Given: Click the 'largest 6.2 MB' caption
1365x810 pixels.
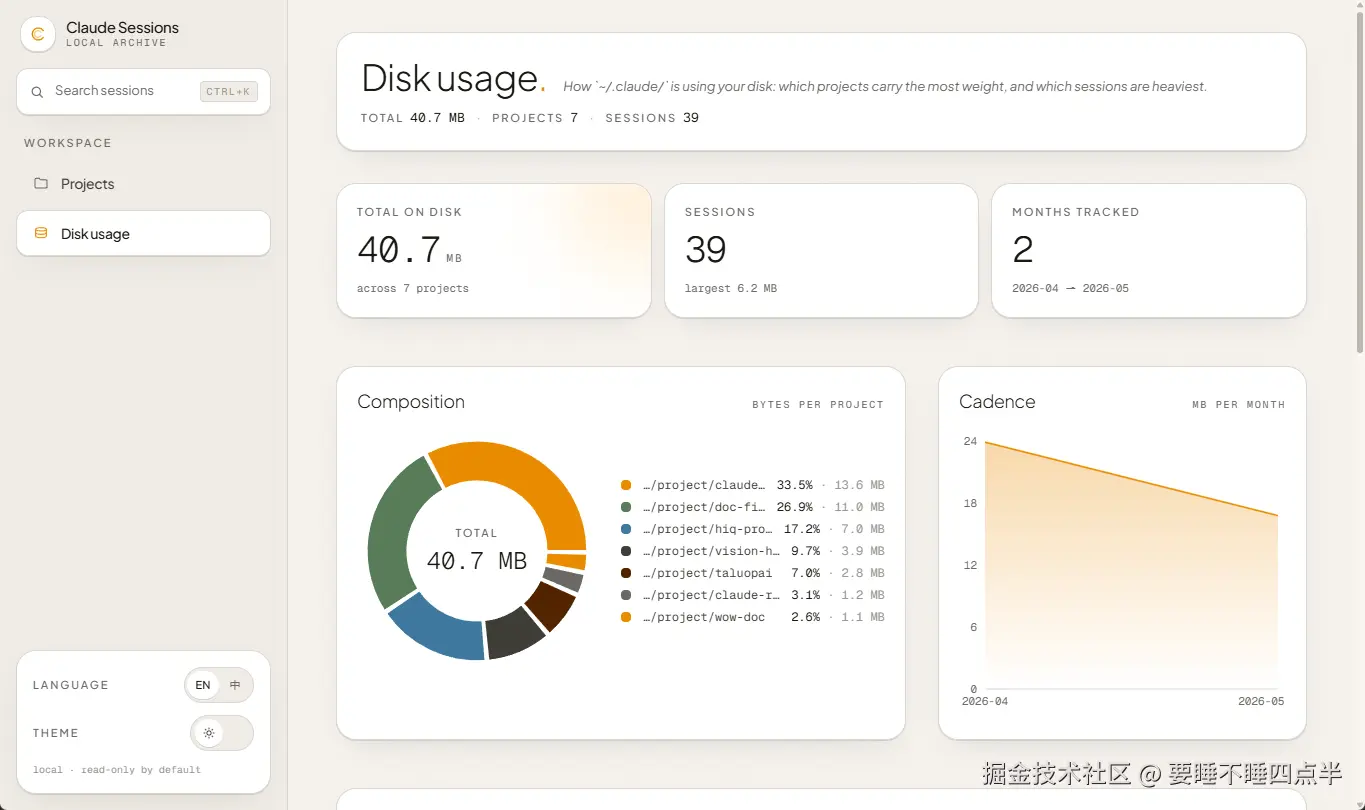Looking at the screenshot, I should (x=731, y=289).
